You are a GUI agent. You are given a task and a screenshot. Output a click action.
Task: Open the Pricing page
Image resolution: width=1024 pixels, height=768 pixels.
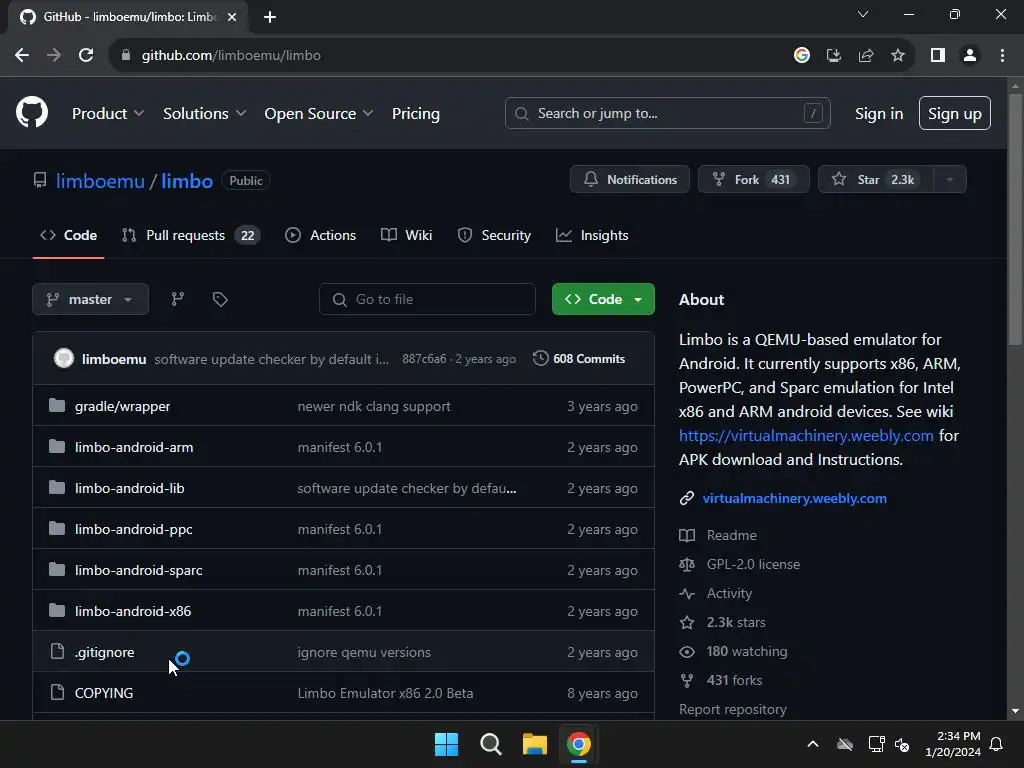(416, 114)
